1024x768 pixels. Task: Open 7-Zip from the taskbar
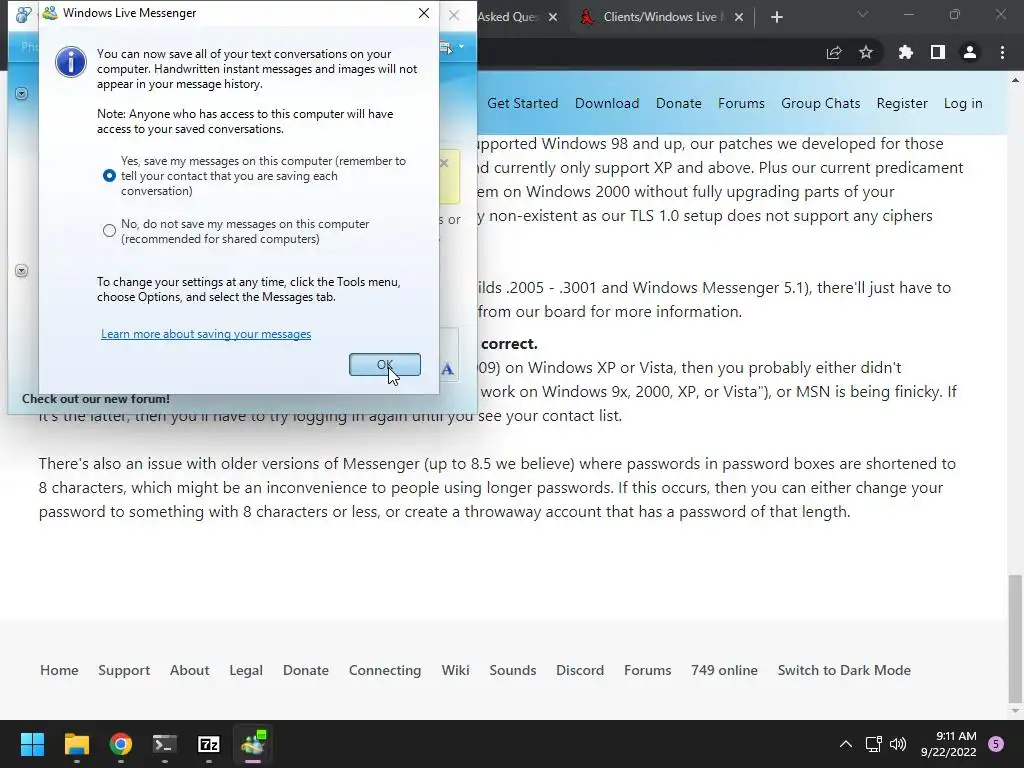[x=209, y=744]
